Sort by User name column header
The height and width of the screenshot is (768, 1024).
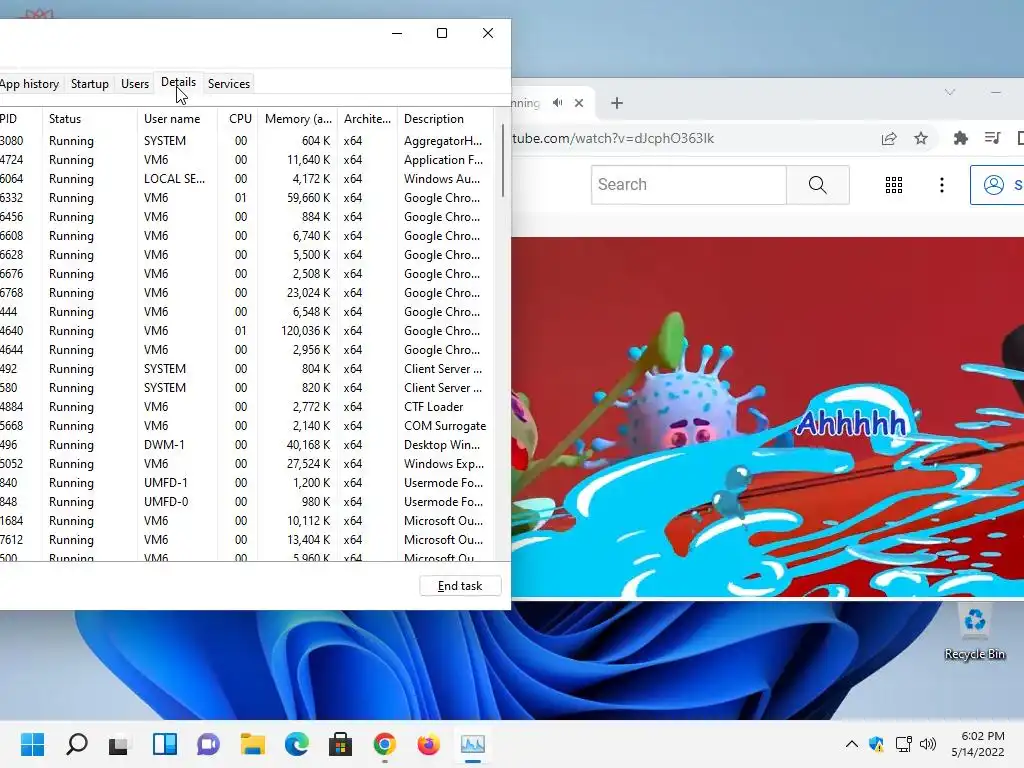(x=177, y=119)
